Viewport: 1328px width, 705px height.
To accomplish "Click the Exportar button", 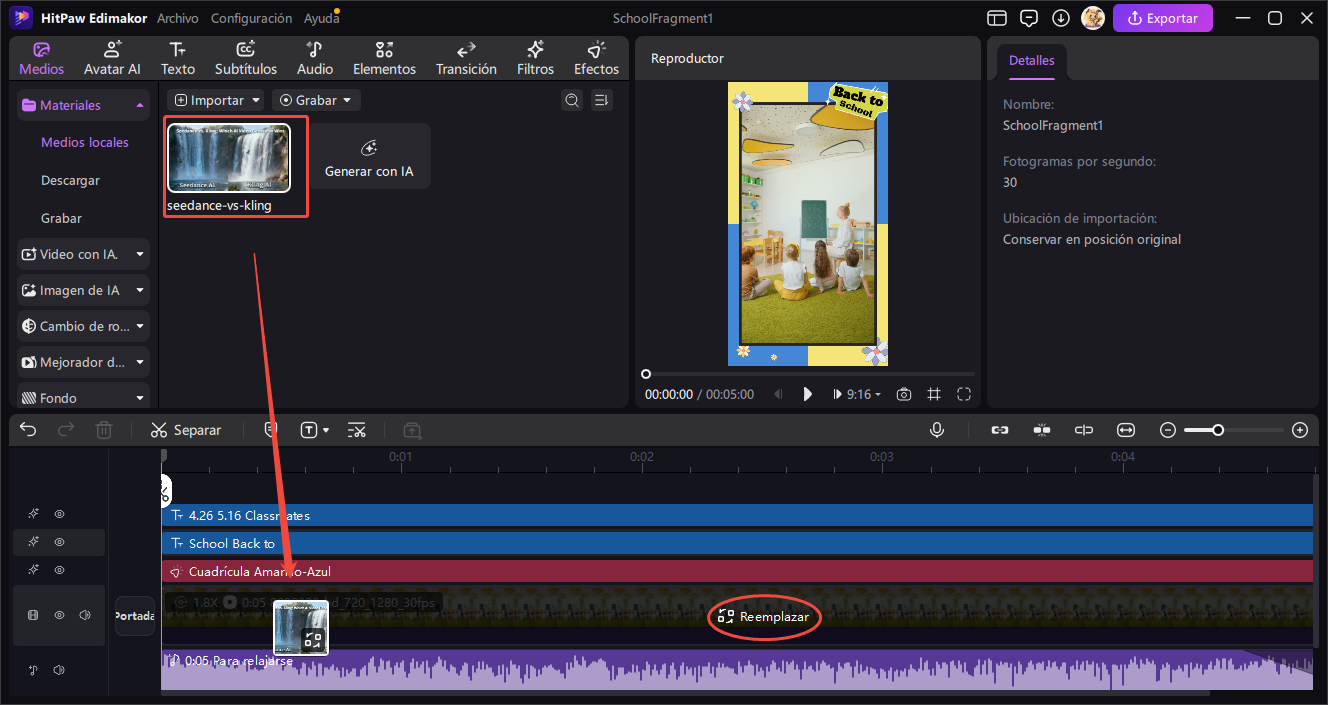I will 1163,17.
